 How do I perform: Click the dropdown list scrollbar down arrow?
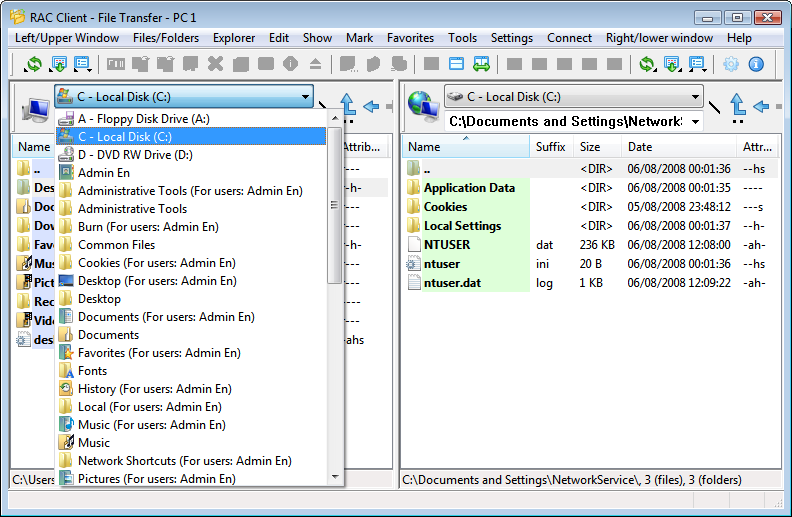click(335, 477)
